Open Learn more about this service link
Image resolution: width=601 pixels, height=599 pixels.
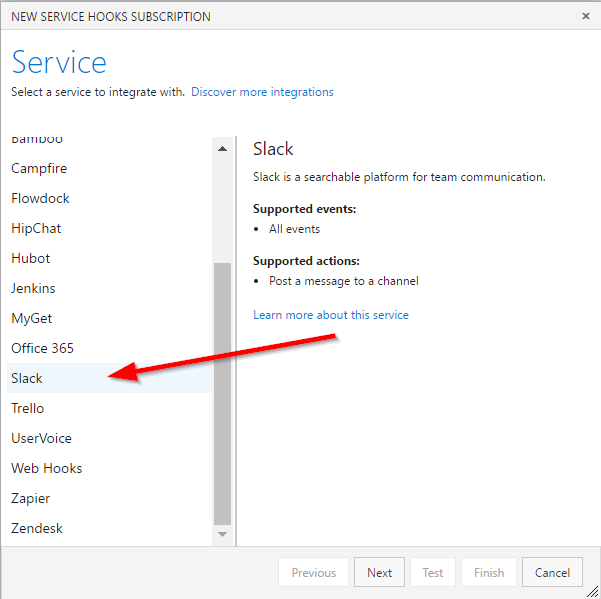click(331, 315)
